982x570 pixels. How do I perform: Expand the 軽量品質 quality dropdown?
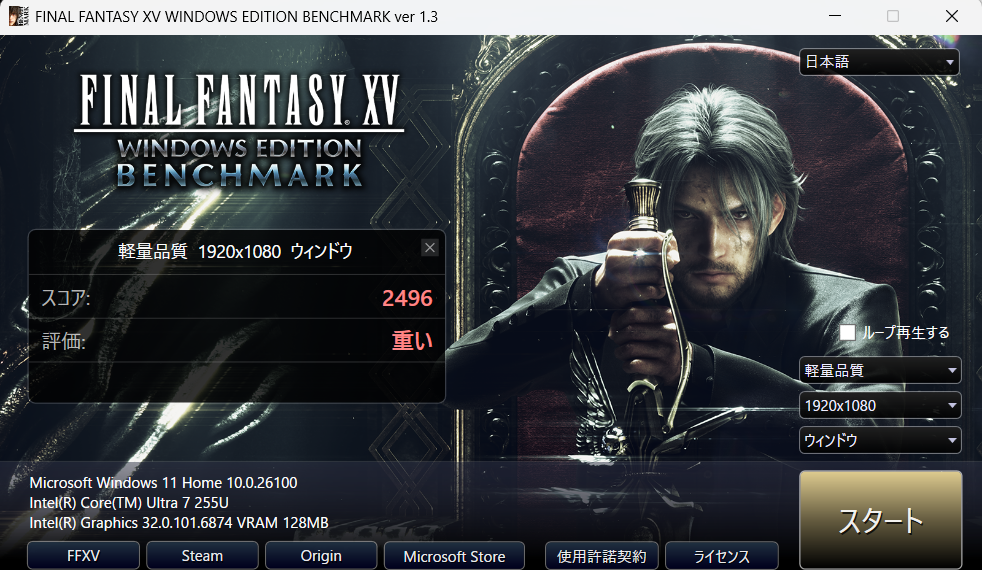point(879,370)
